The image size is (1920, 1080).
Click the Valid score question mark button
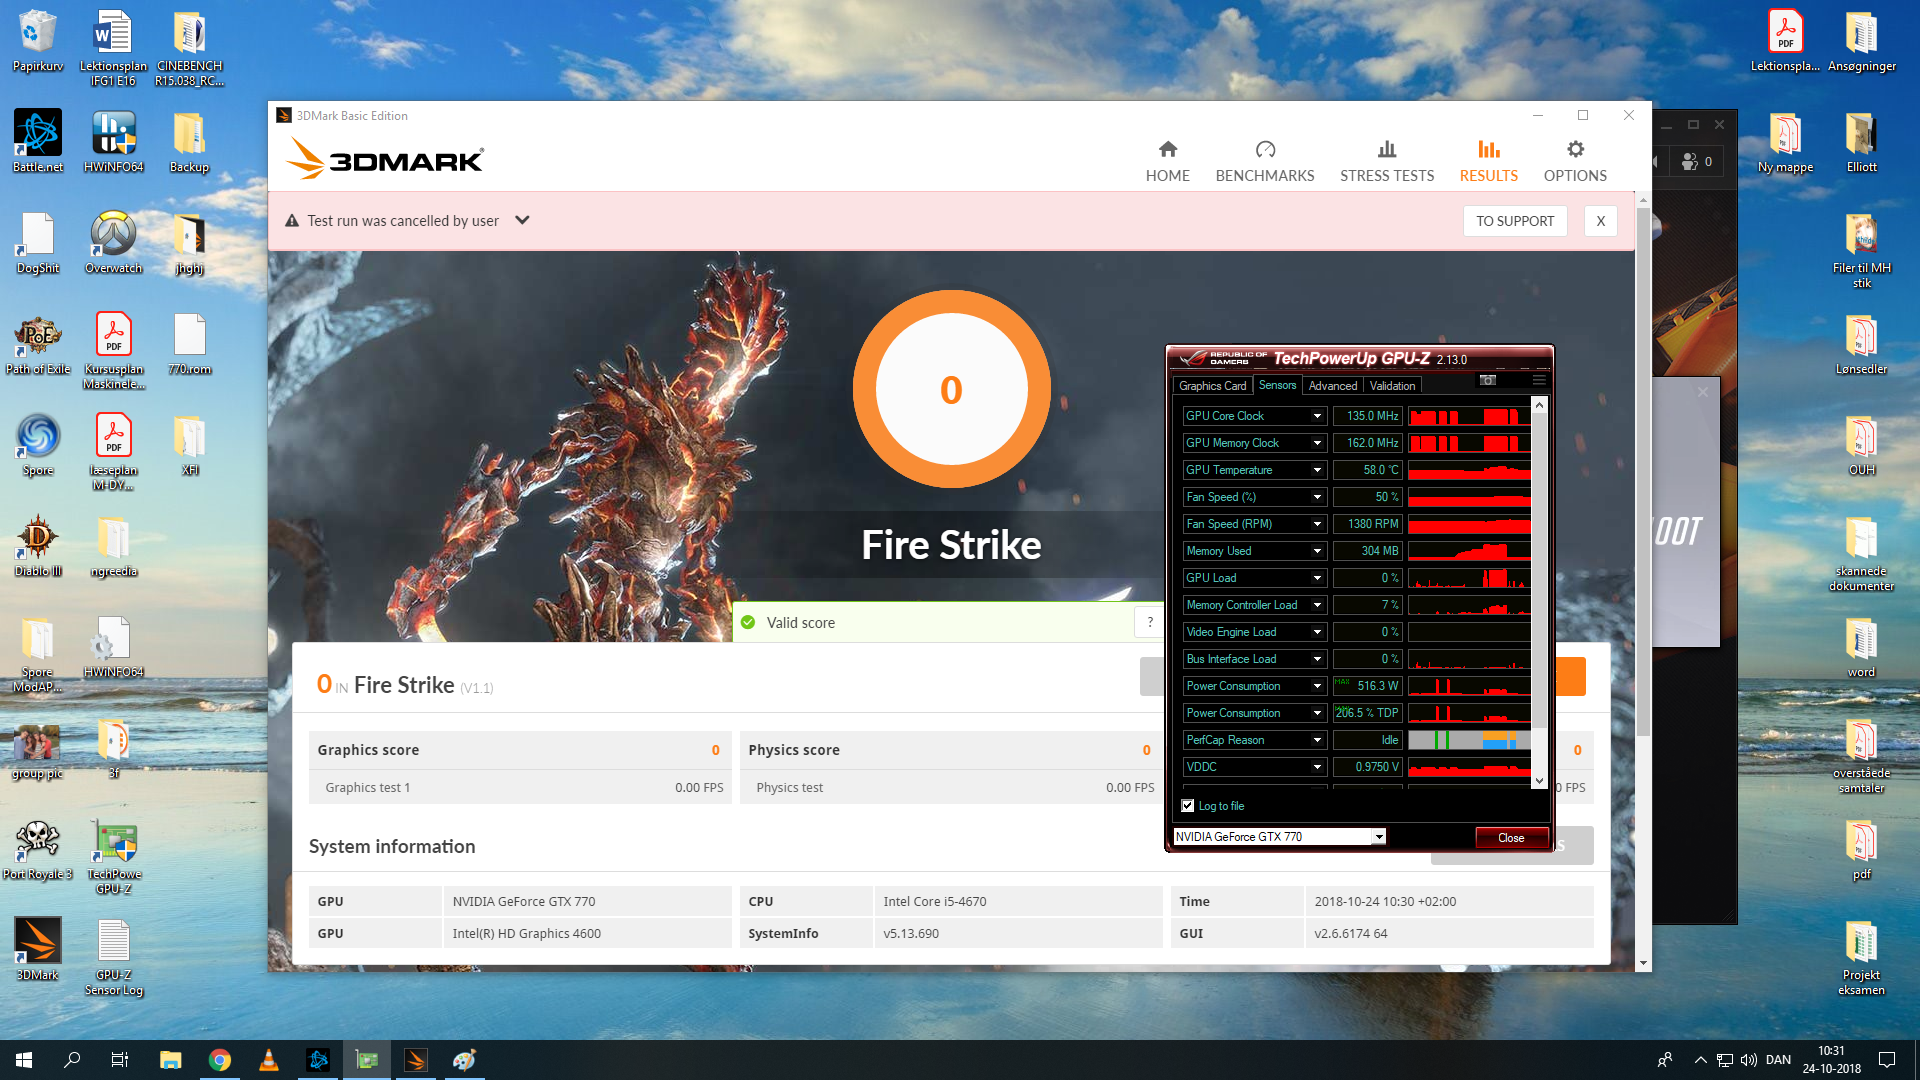tap(1150, 622)
